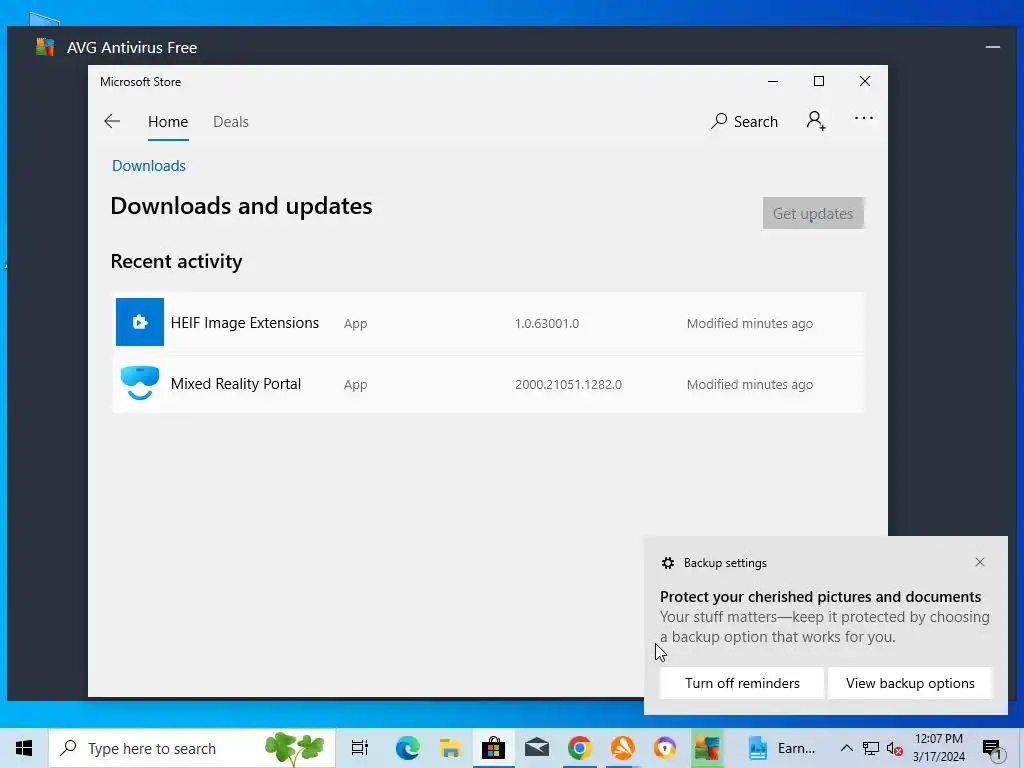Open the Earn... taskbar item
Viewport: 1024px width, 768px height.
click(782, 748)
